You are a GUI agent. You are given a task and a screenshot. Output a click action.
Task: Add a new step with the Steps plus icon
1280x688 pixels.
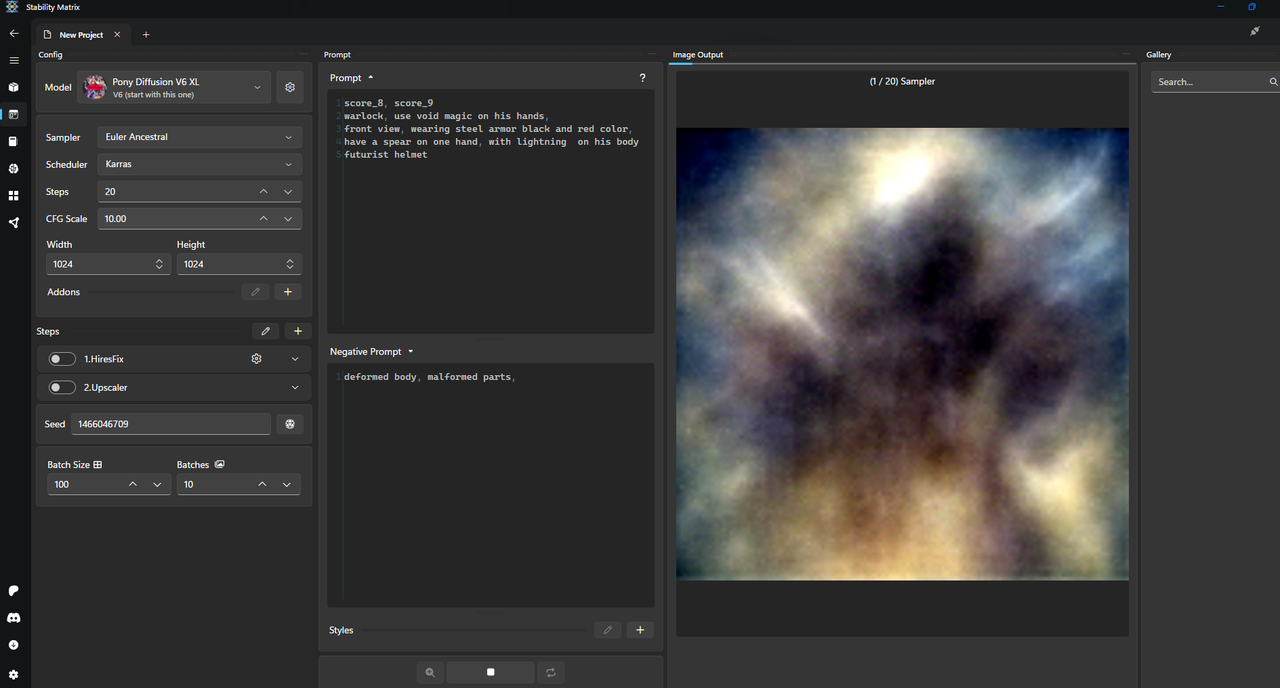[298, 331]
